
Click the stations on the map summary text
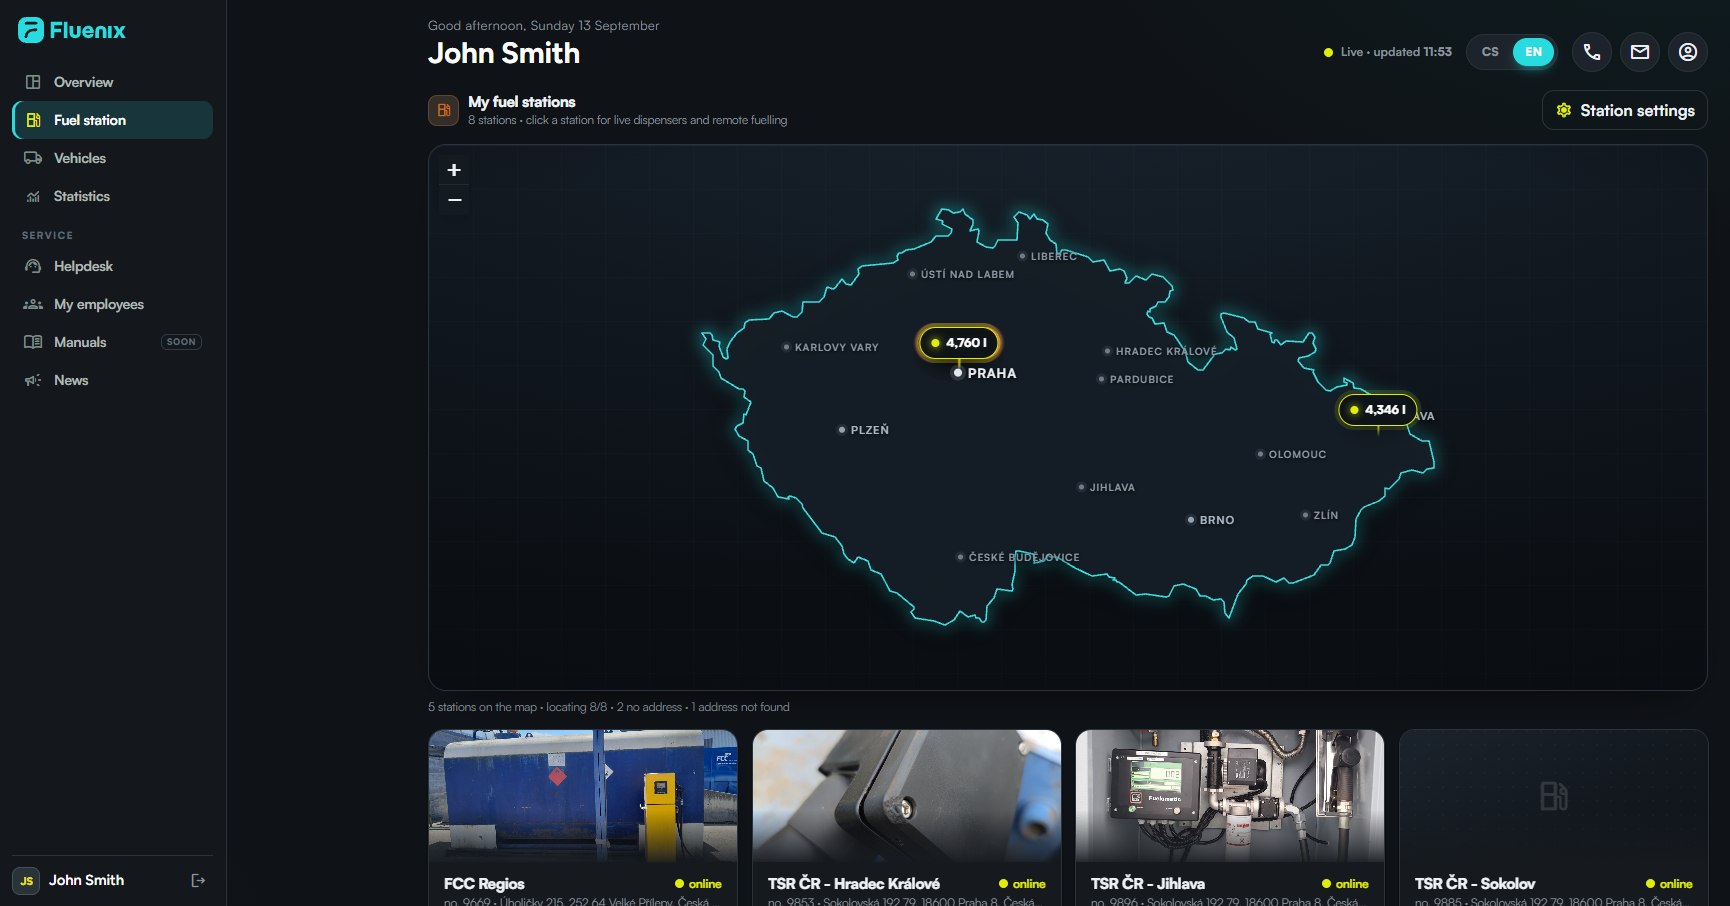[x=609, y=707]
